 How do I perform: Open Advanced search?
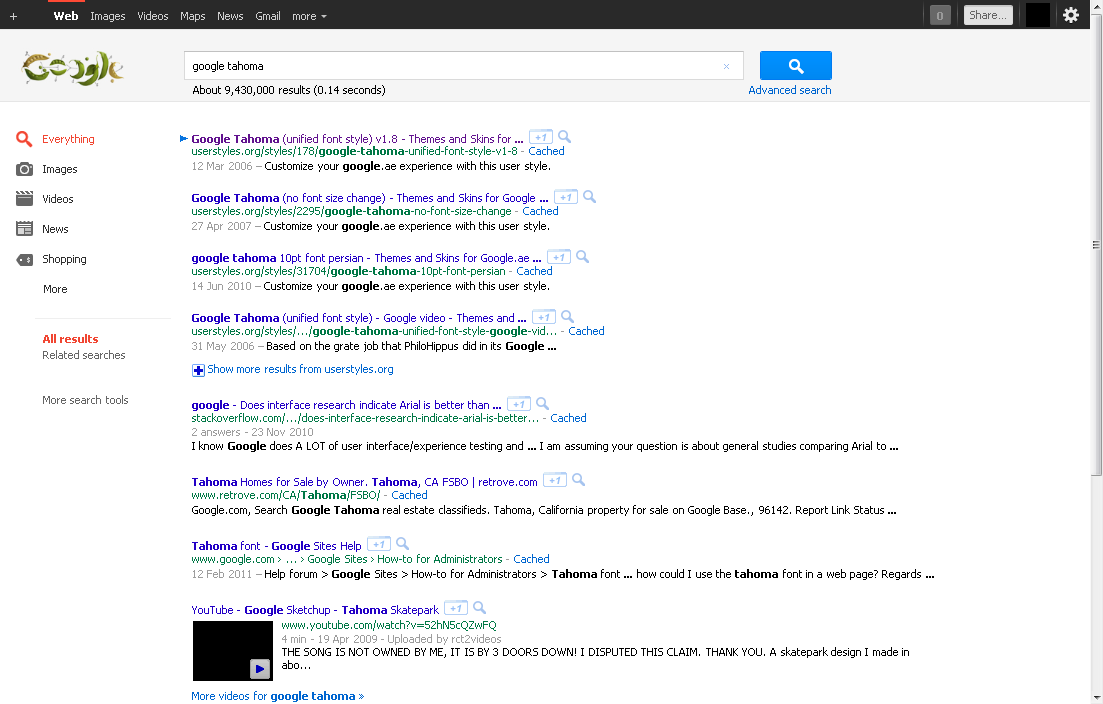tap(790, 89)
